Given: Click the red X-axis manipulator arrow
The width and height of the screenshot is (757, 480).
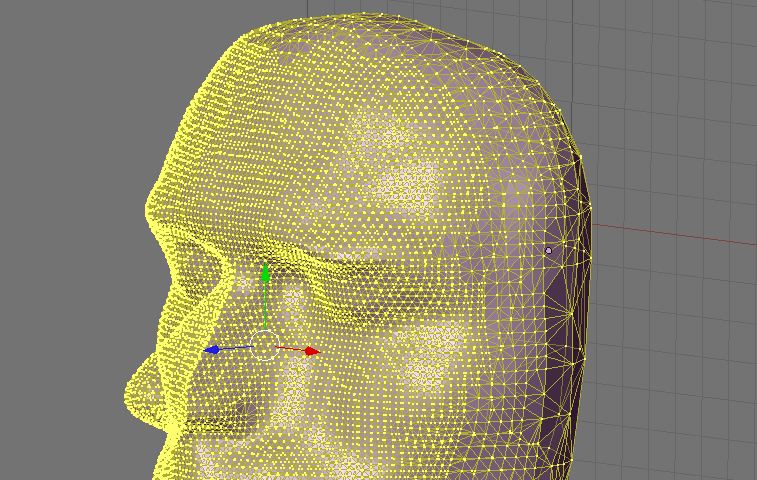Looking at the screenshot, I should 311,351.
